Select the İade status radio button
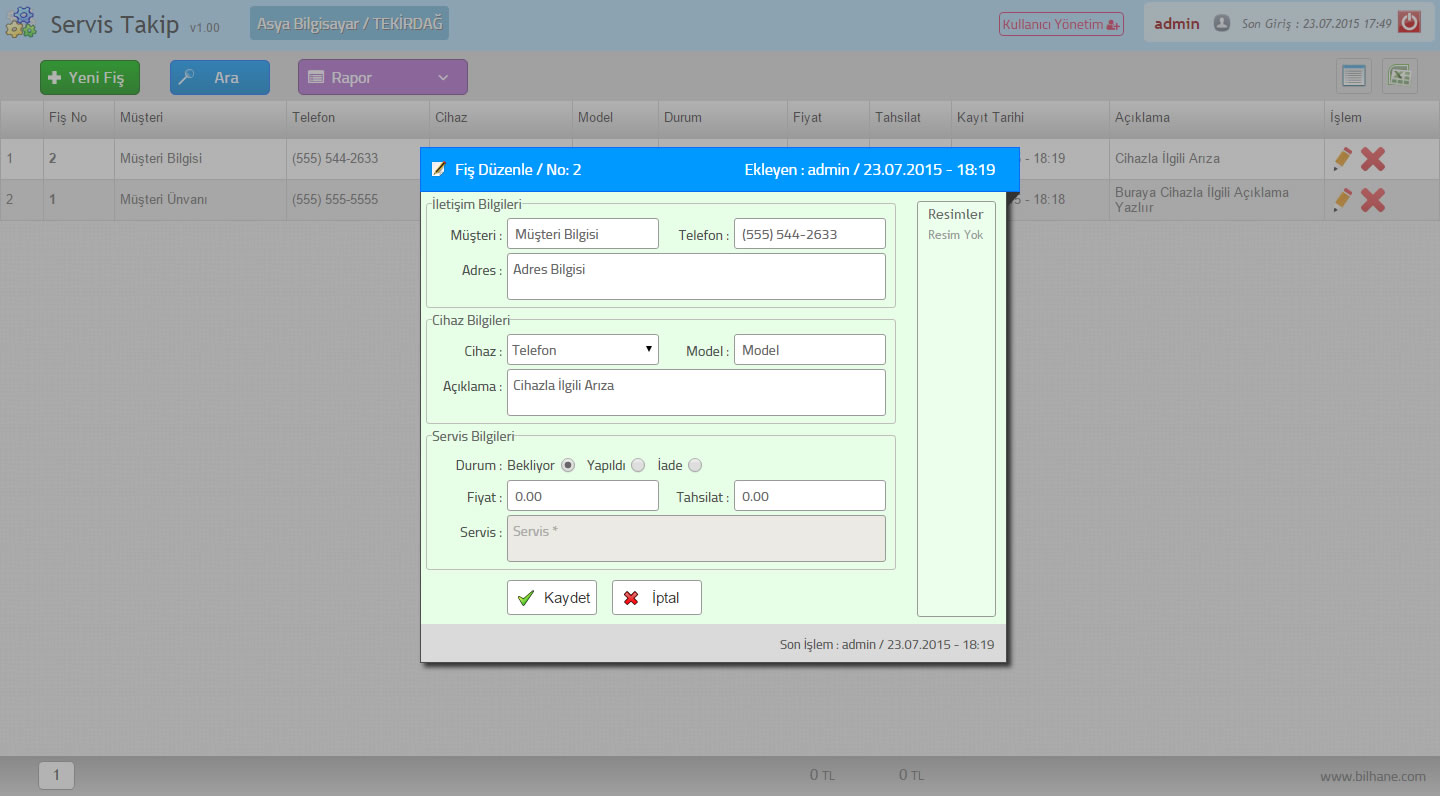Viewport: 1440px width, 796px height. tap(695, 465)
